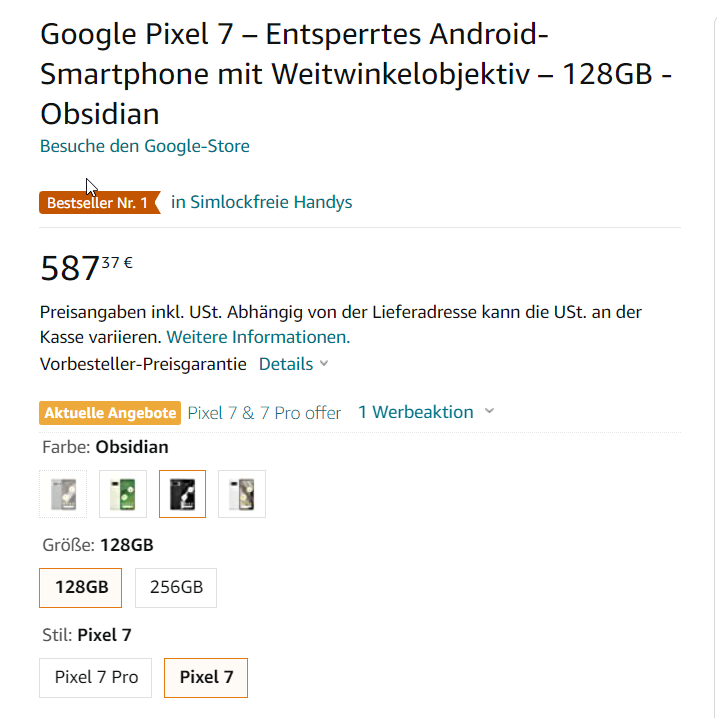Click the Pixel 7 & 7 Pro offer text
This screenshot has width=717, height=718.
[264, 413]
